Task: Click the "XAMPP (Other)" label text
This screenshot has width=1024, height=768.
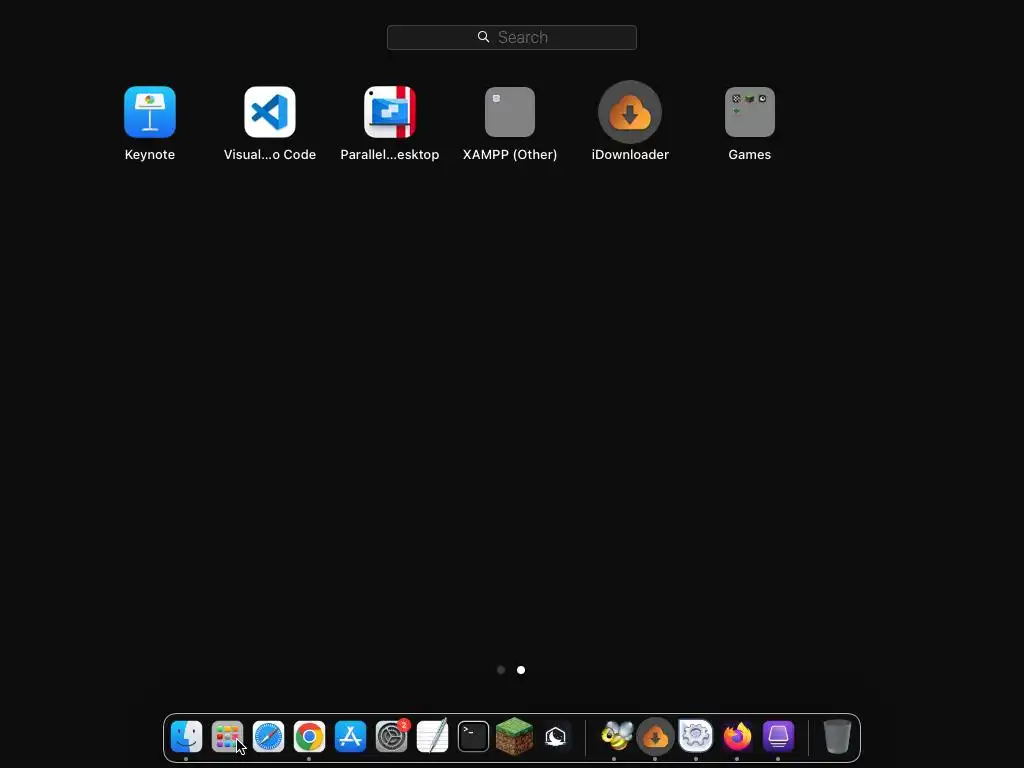Action: tap(510, 155)
